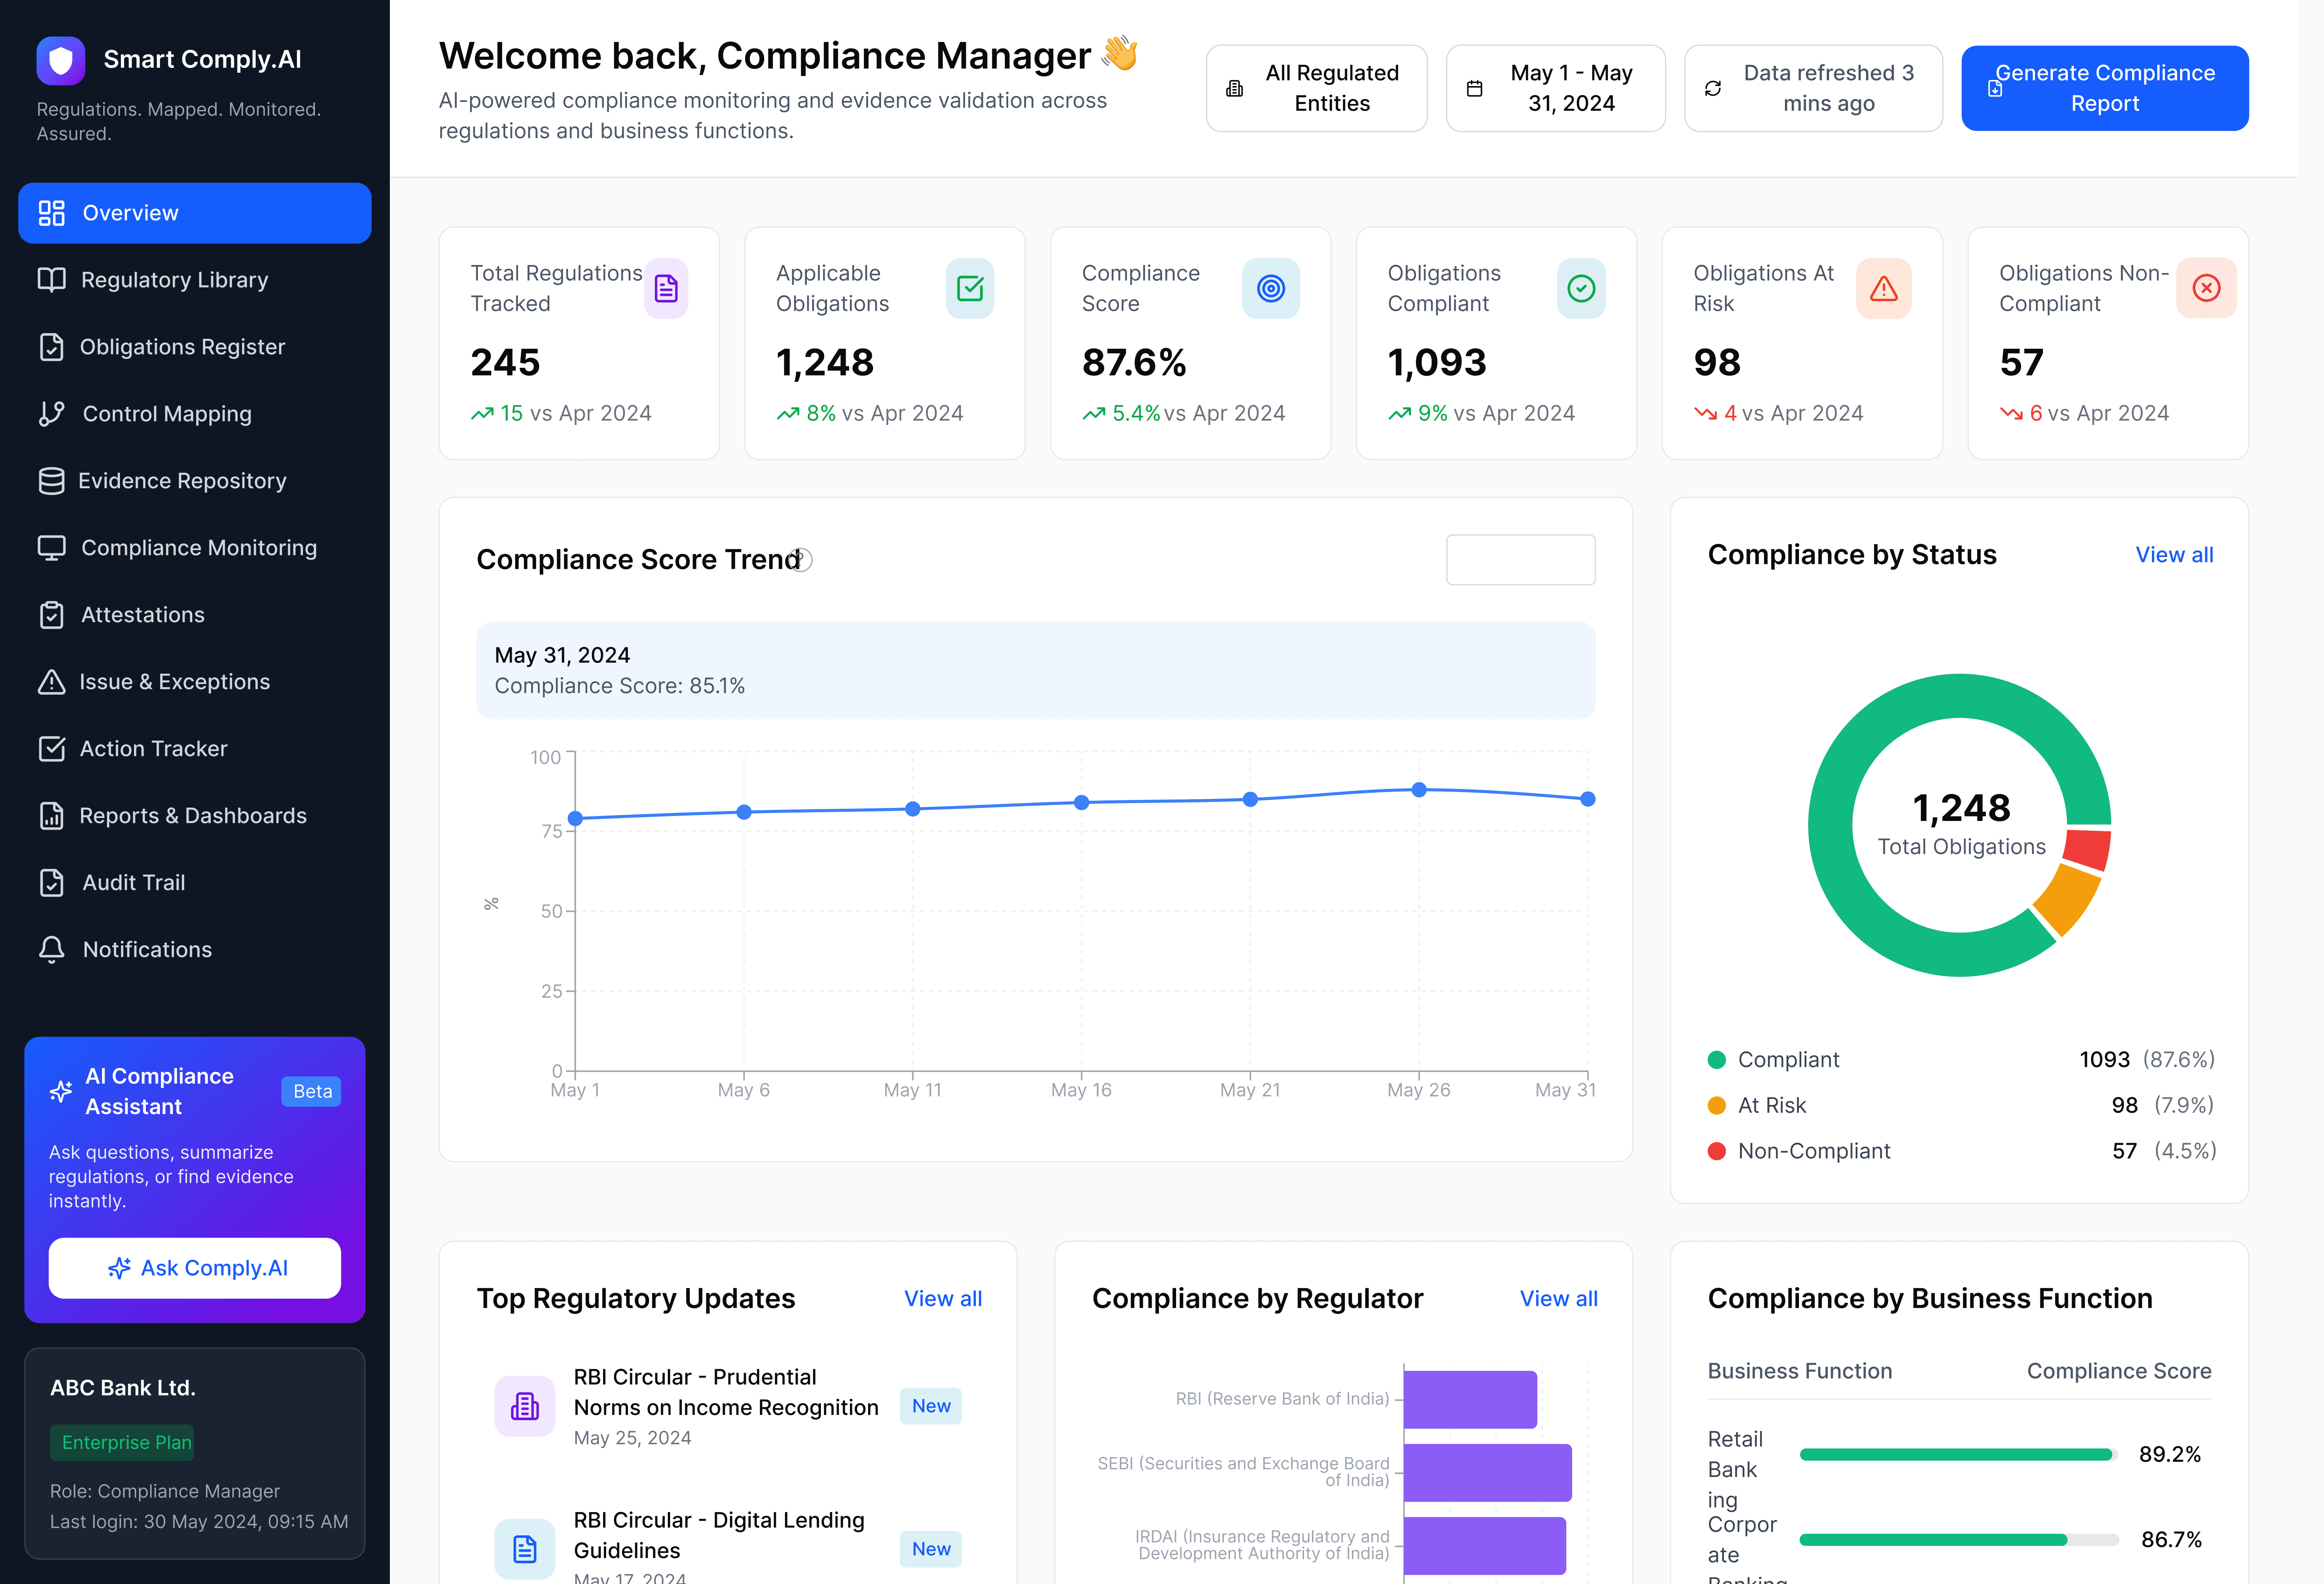
Task: Click the "Non-Compliant" legend row label
Action: (1814, 1151)
